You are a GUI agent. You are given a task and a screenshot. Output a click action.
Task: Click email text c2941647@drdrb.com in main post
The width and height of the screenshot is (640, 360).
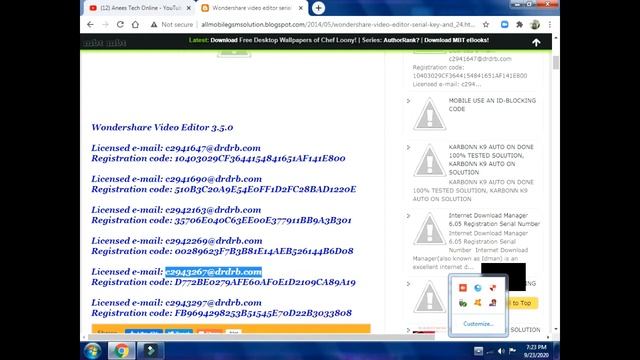pos(213,148)
